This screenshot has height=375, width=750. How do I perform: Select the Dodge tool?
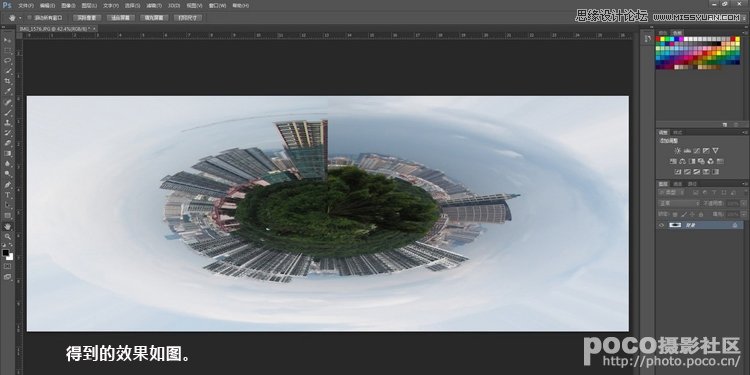coord(7,174)
